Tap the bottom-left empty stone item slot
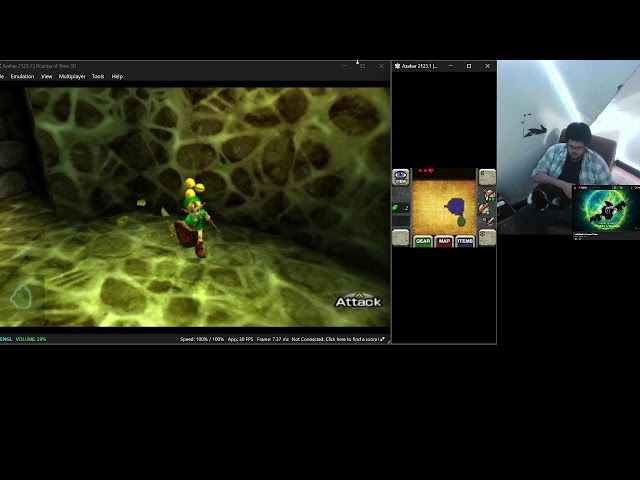This screenshot has width=640, height=480. (x=400, y=238)
